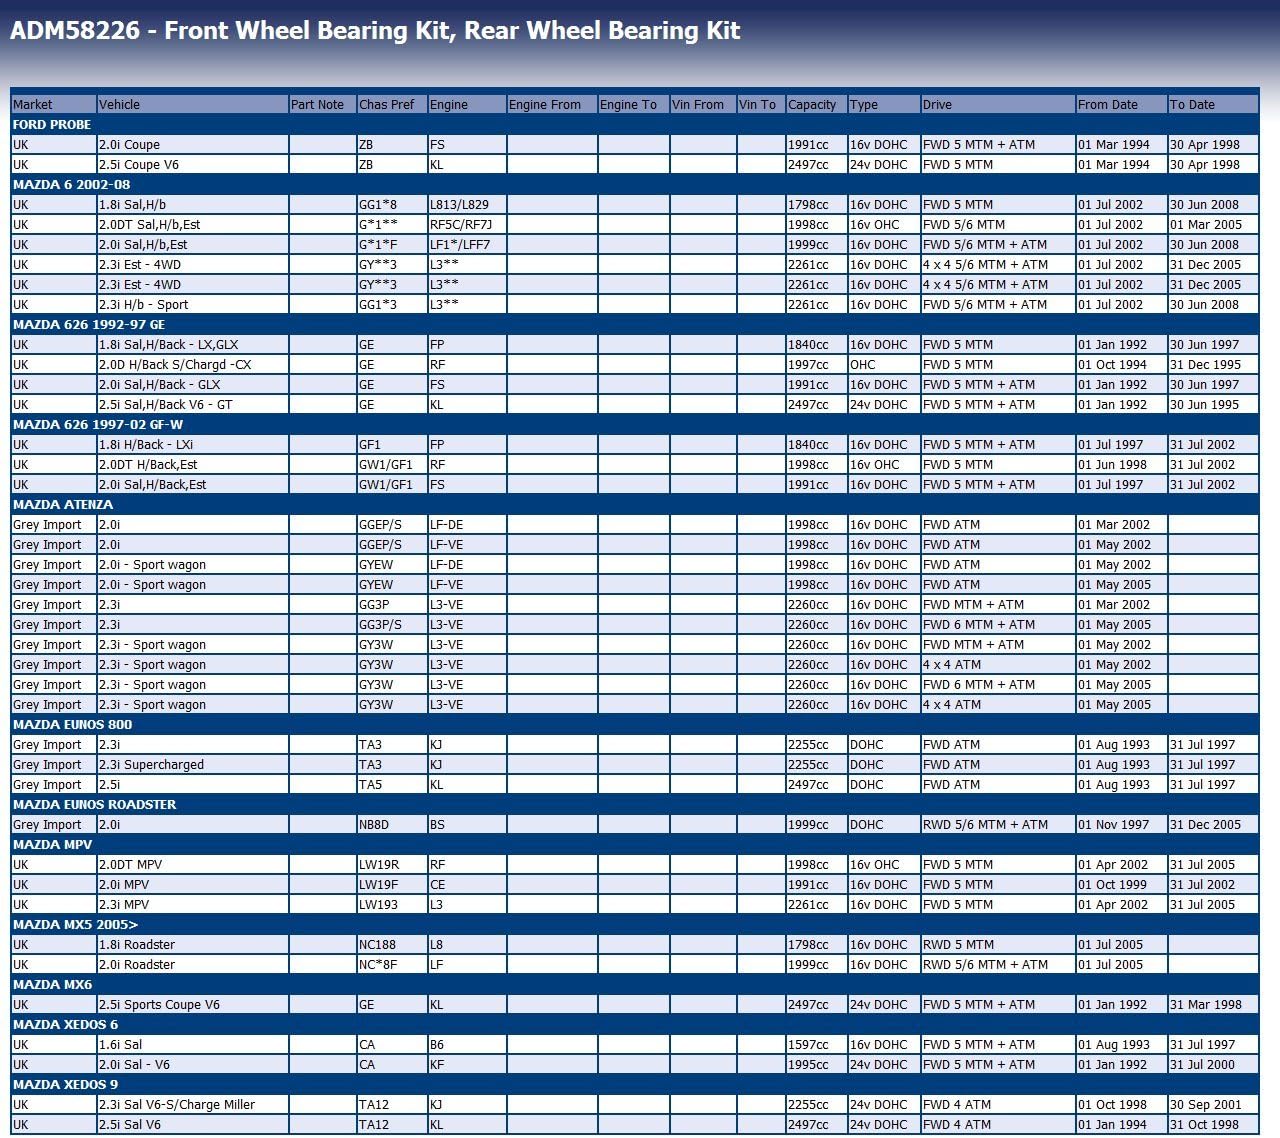Click the '2.3i Sal V6-S/Charge Miller' cell

[193, 1104]
